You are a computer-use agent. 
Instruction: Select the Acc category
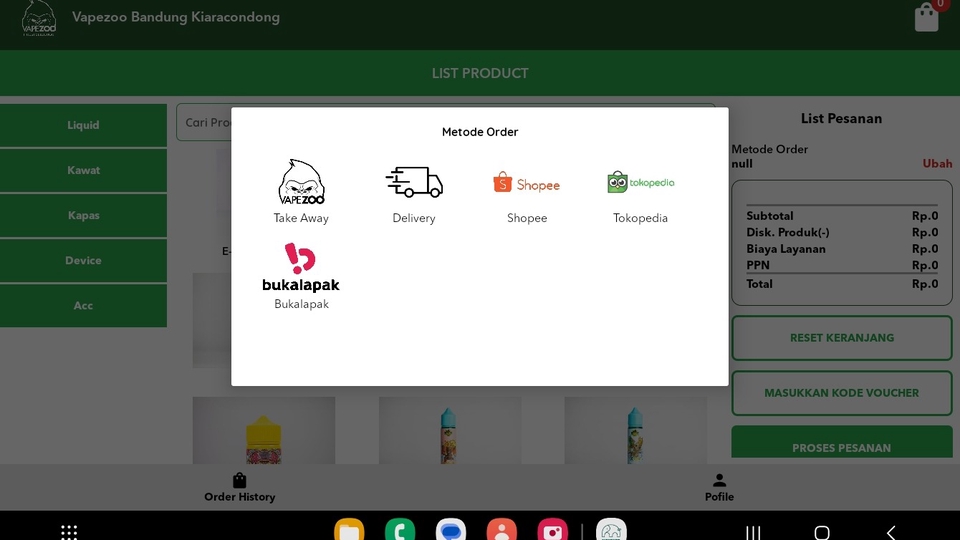(83, 306)
